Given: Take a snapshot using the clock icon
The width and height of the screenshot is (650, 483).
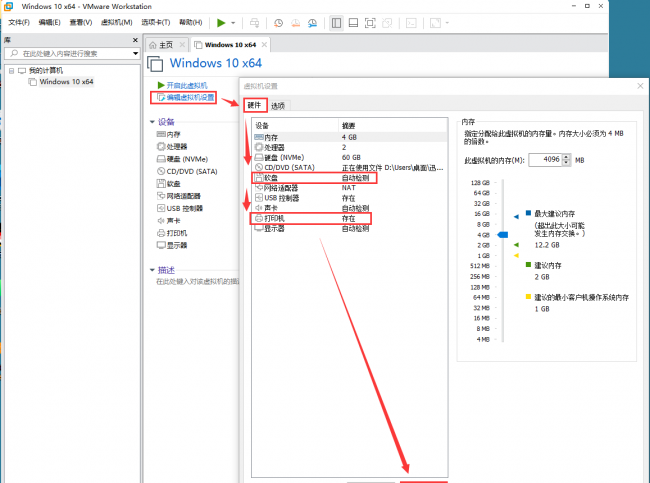Looking at the screenshot, I should point(278,23).
